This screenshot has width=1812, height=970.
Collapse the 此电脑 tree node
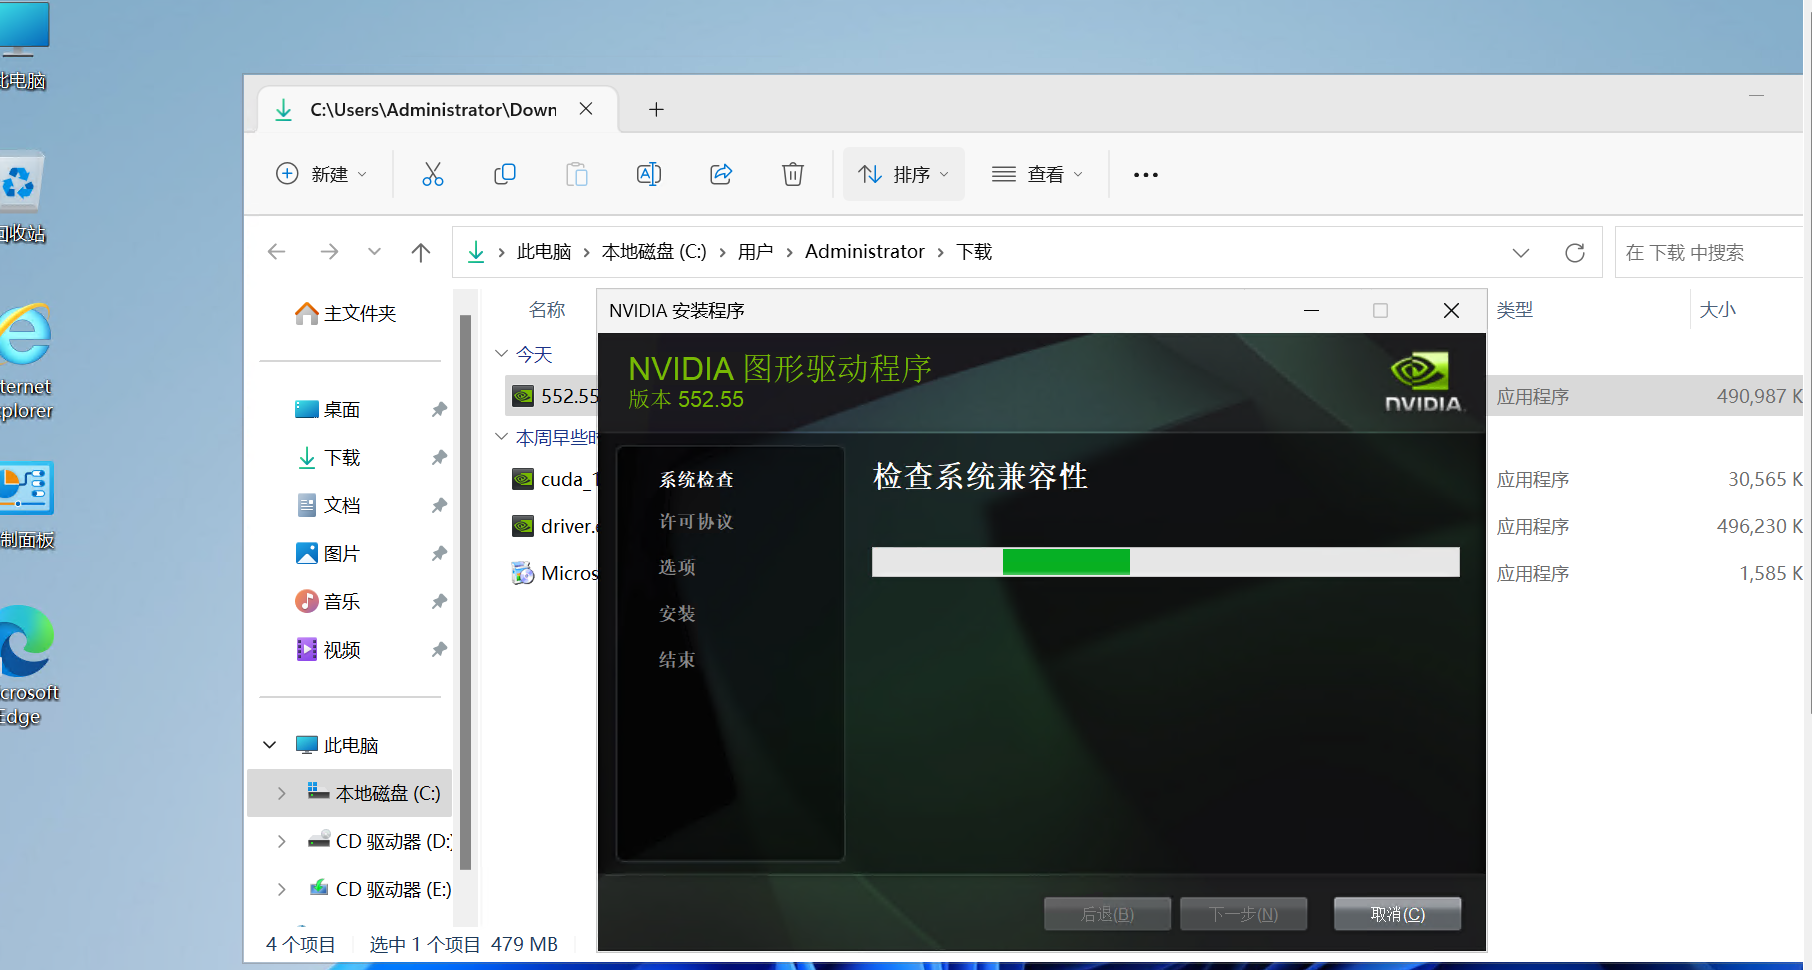click(x=270, y=745)
